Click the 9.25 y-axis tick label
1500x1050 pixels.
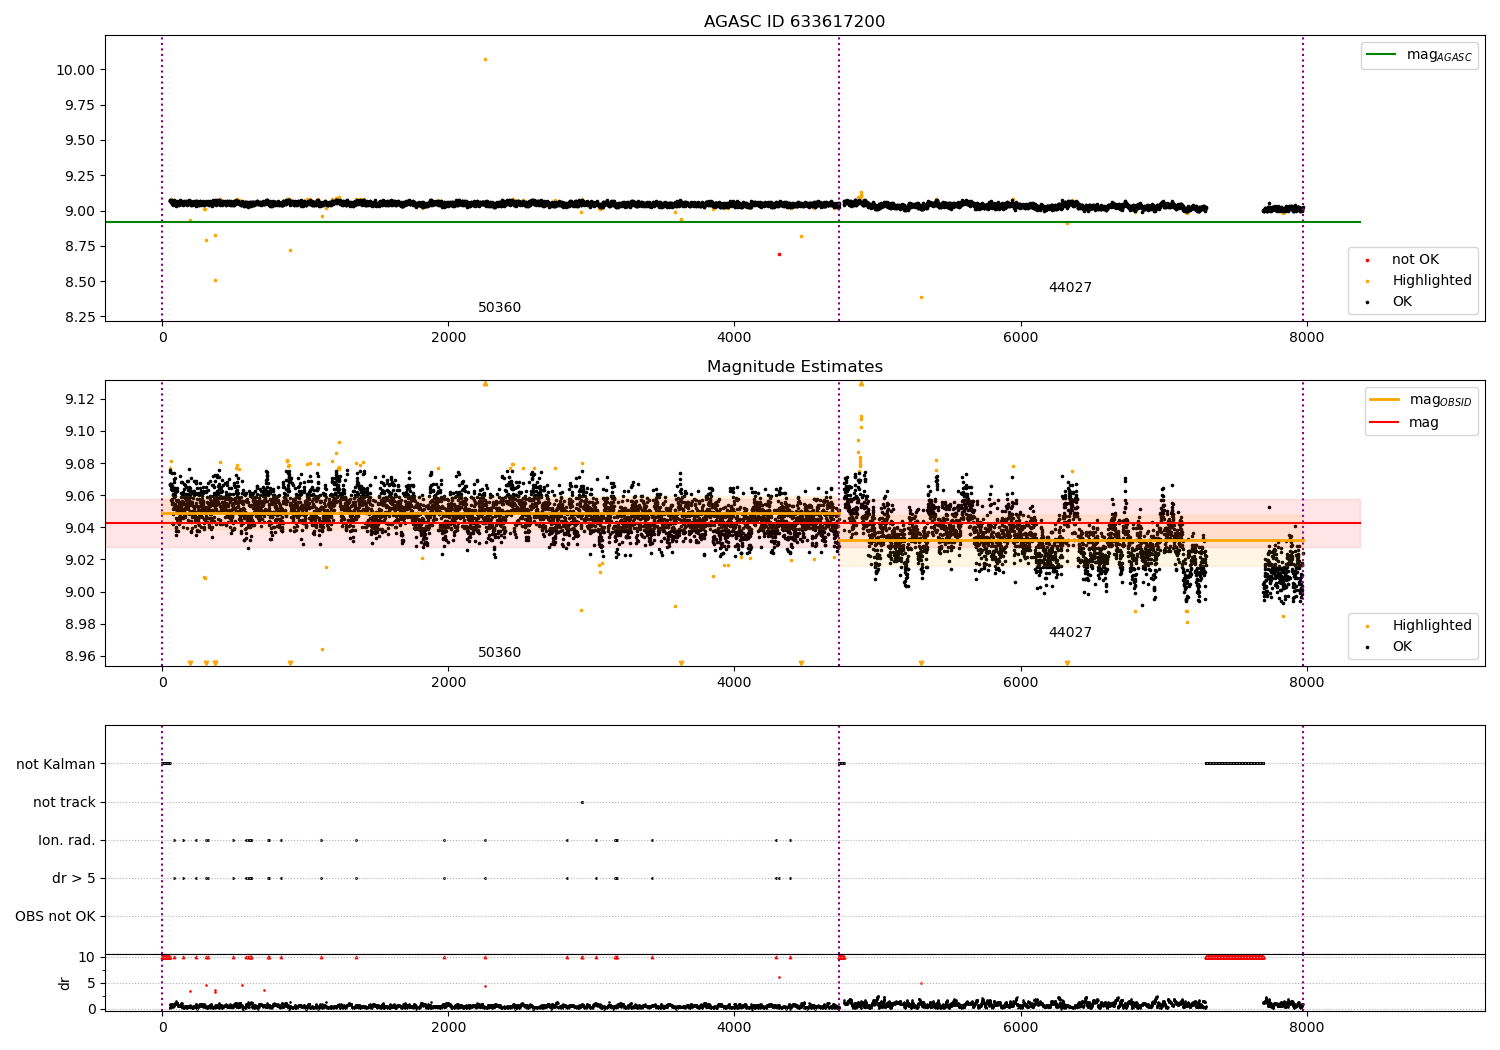(x=79, y=176)
